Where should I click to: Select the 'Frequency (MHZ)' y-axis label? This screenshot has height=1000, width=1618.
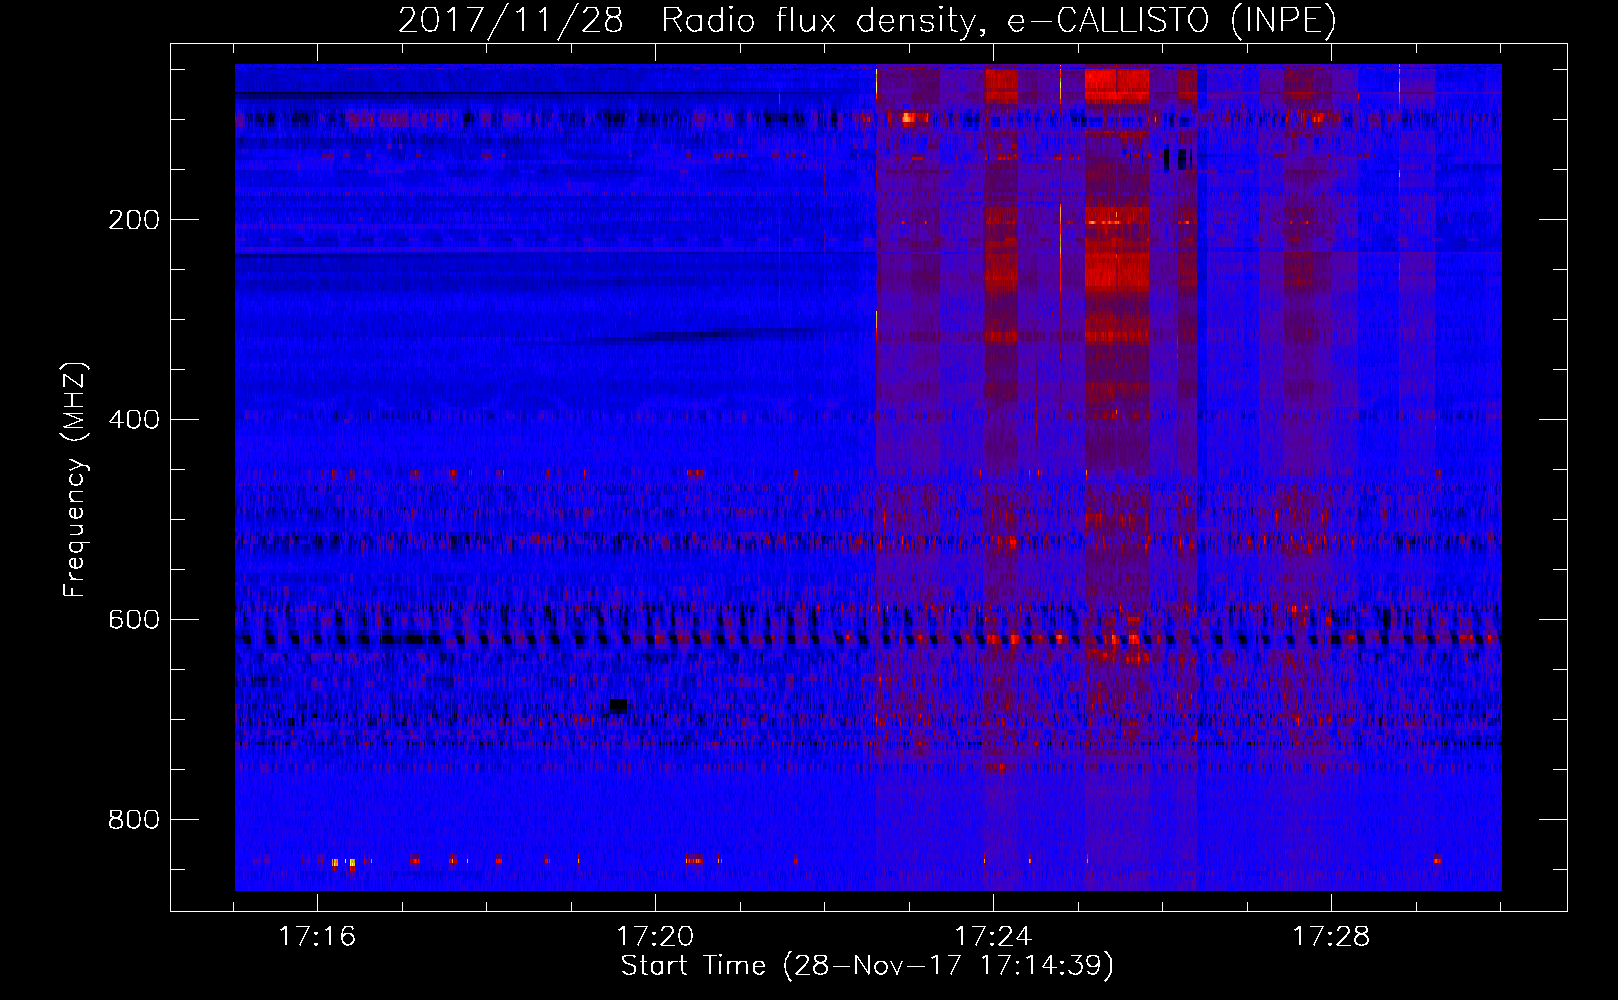(x=74, y=480)
